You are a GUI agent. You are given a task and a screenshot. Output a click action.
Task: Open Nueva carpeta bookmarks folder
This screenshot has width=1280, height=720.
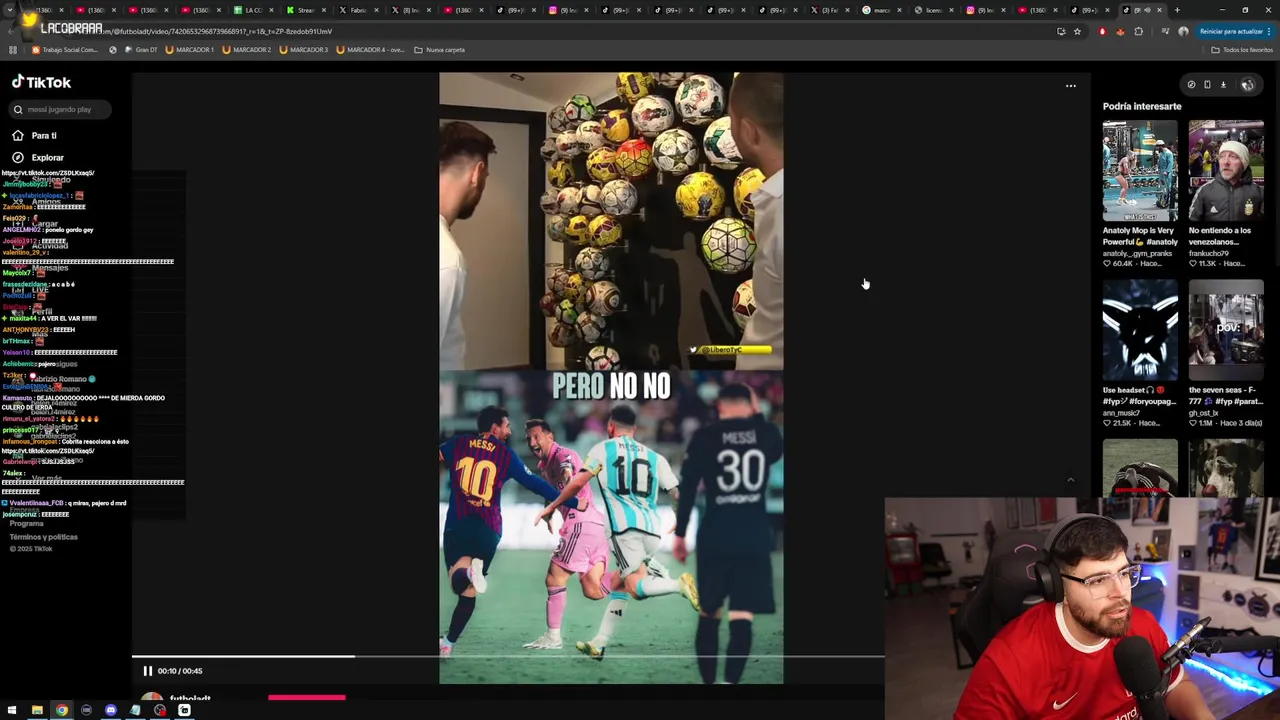(439, 50)
